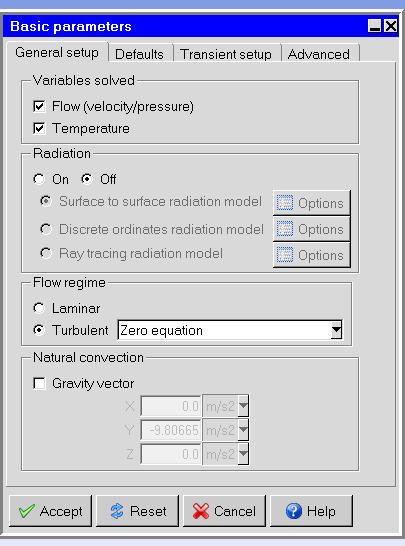Viewport: 405px width, 546px height.
Task: Switch to the Advanced tab
Action: [319, 54]
